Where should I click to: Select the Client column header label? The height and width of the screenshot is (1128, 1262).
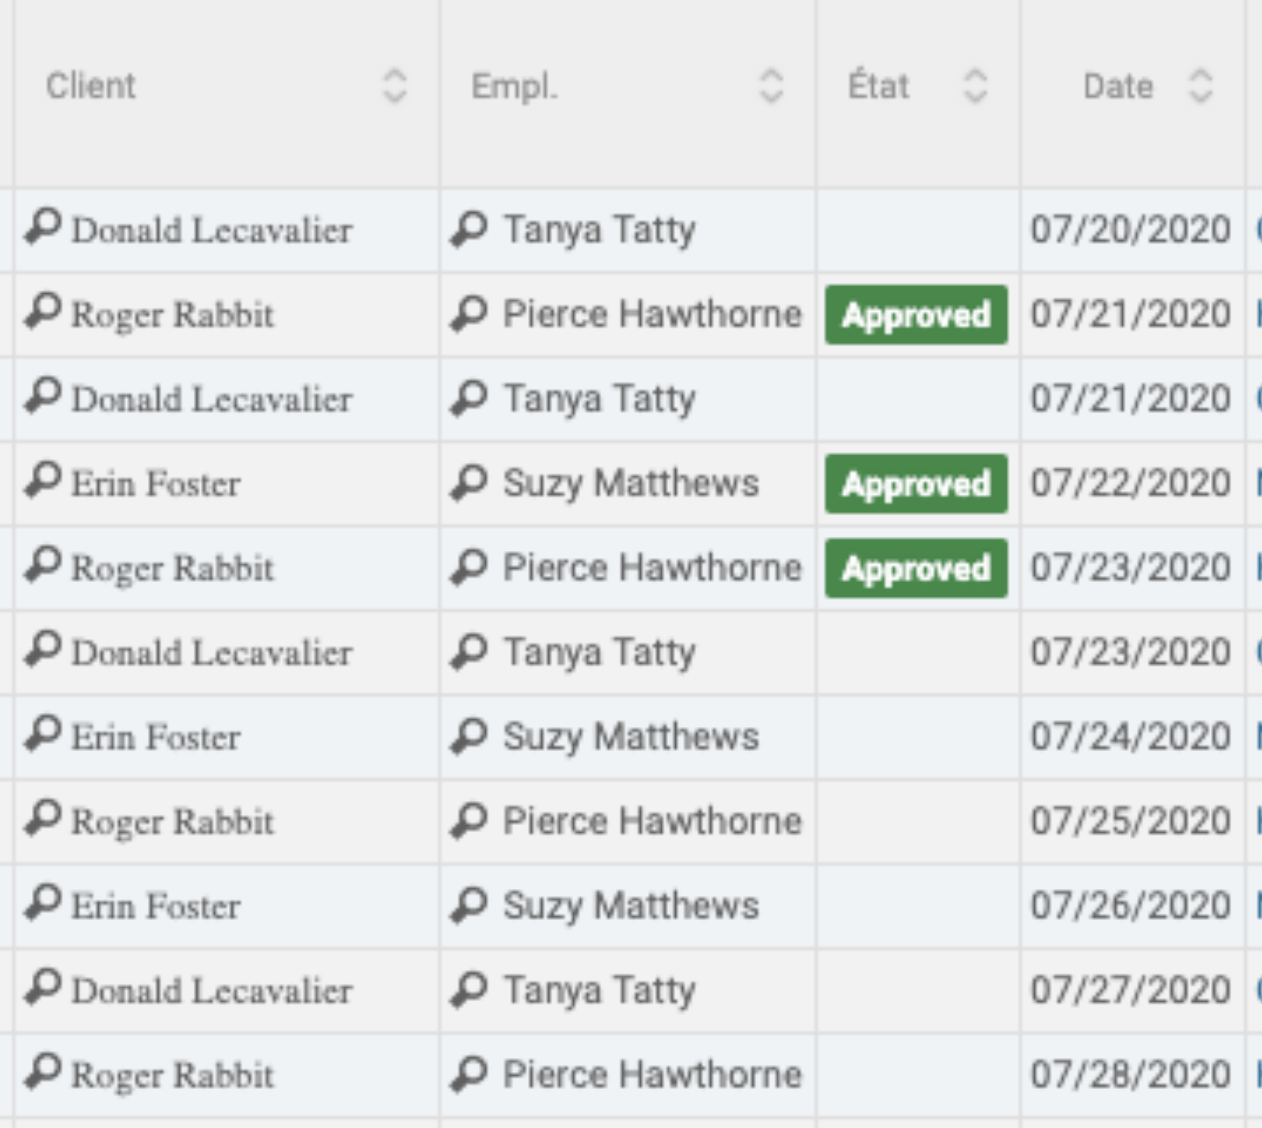tap(90, 86)
